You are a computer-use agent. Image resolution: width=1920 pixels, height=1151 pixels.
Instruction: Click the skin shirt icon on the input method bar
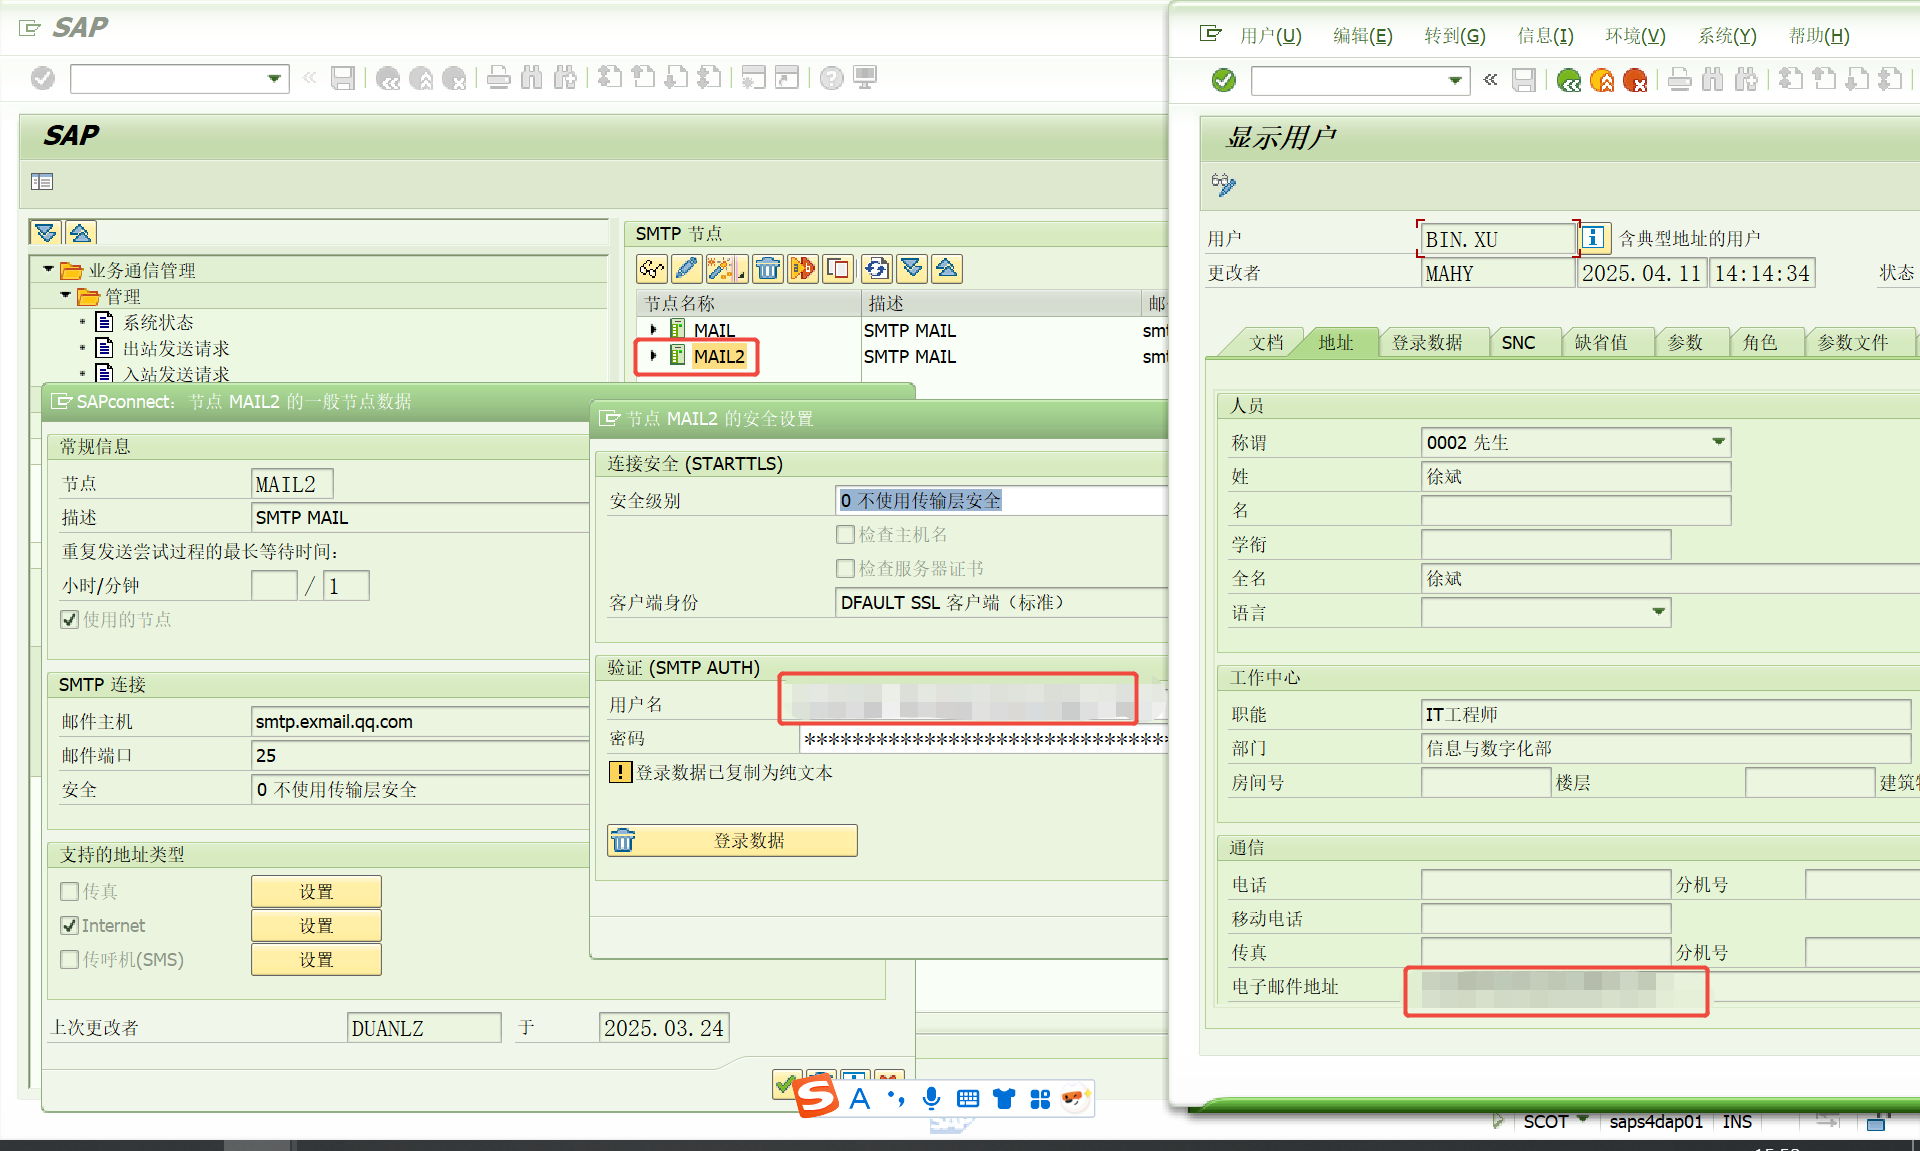point(1004,1099)
